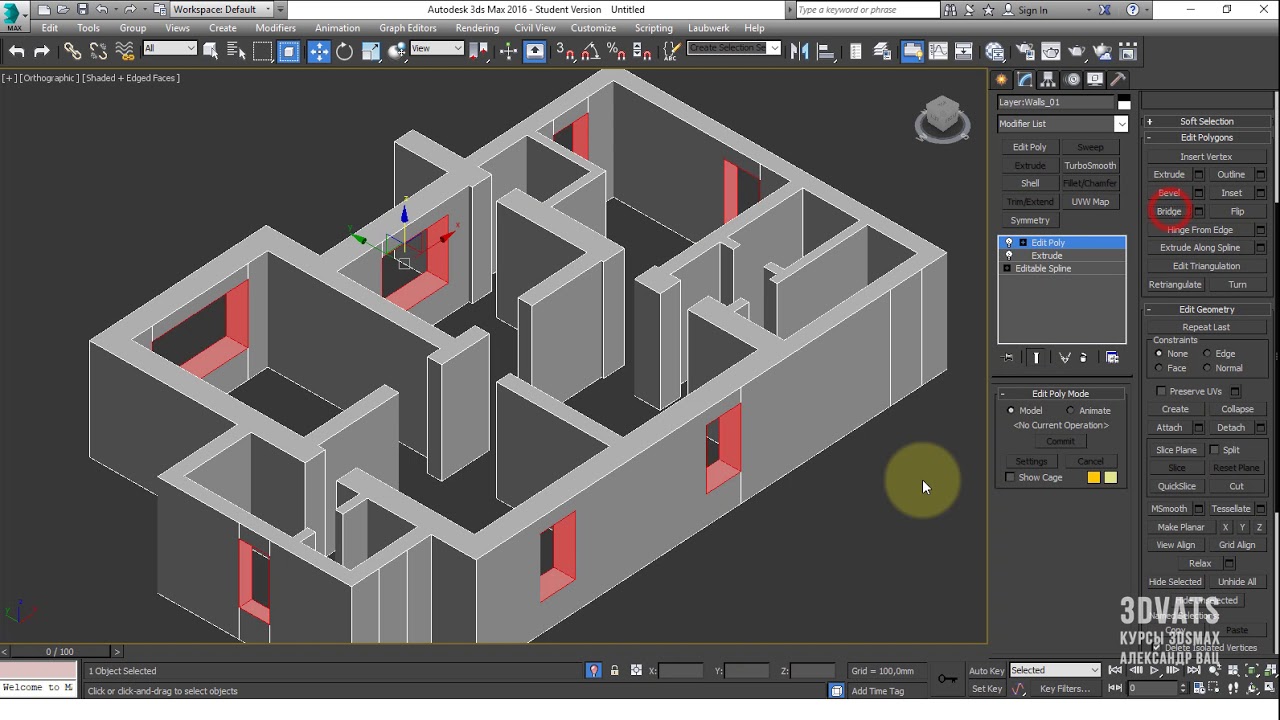Open the View reference coordinate dropdown

click(x=437, y=48)
